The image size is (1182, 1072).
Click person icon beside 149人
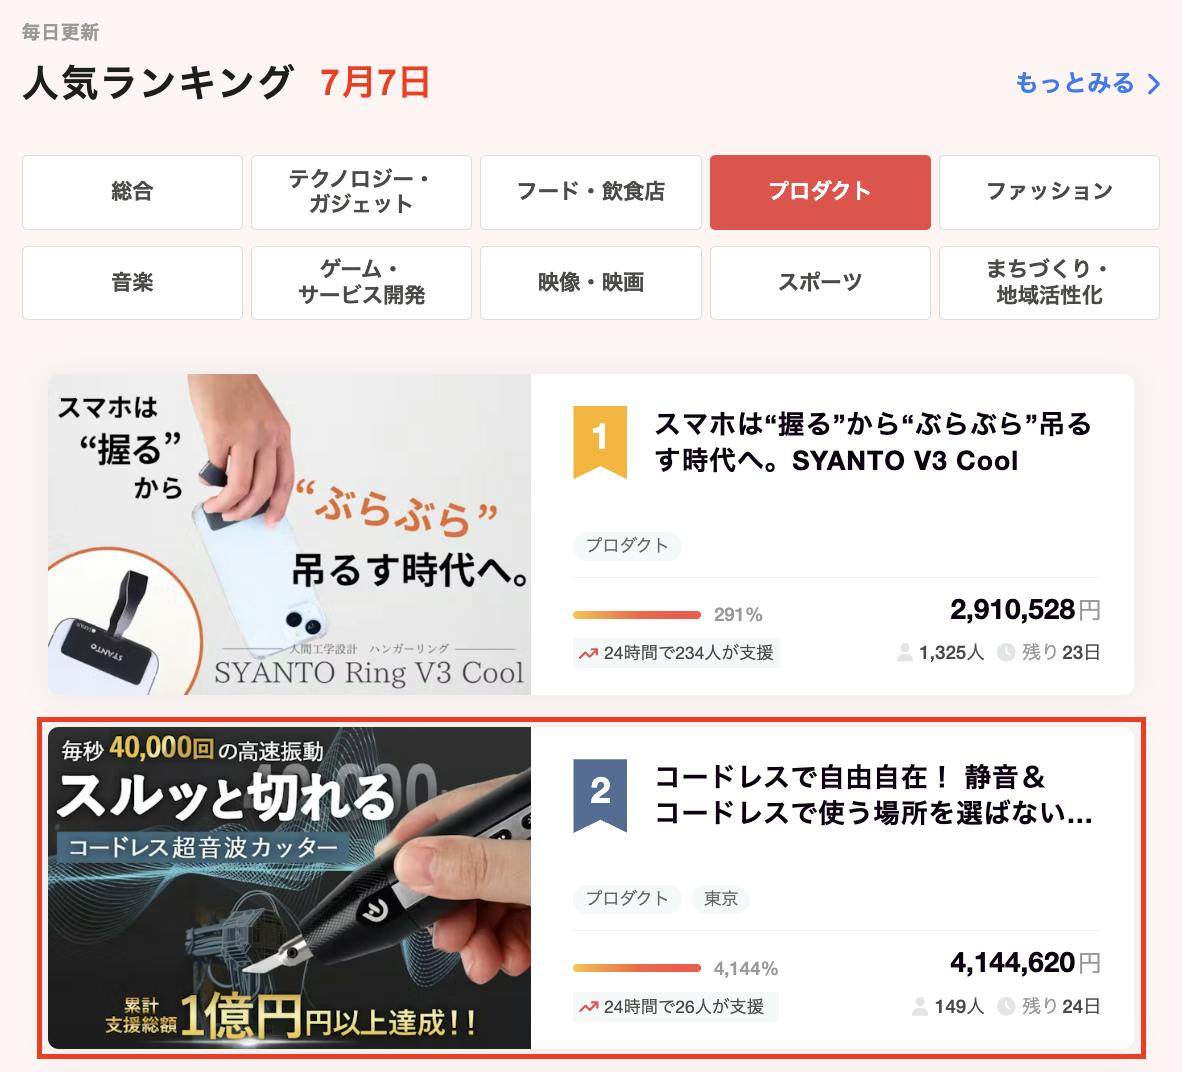(920, 1006)
